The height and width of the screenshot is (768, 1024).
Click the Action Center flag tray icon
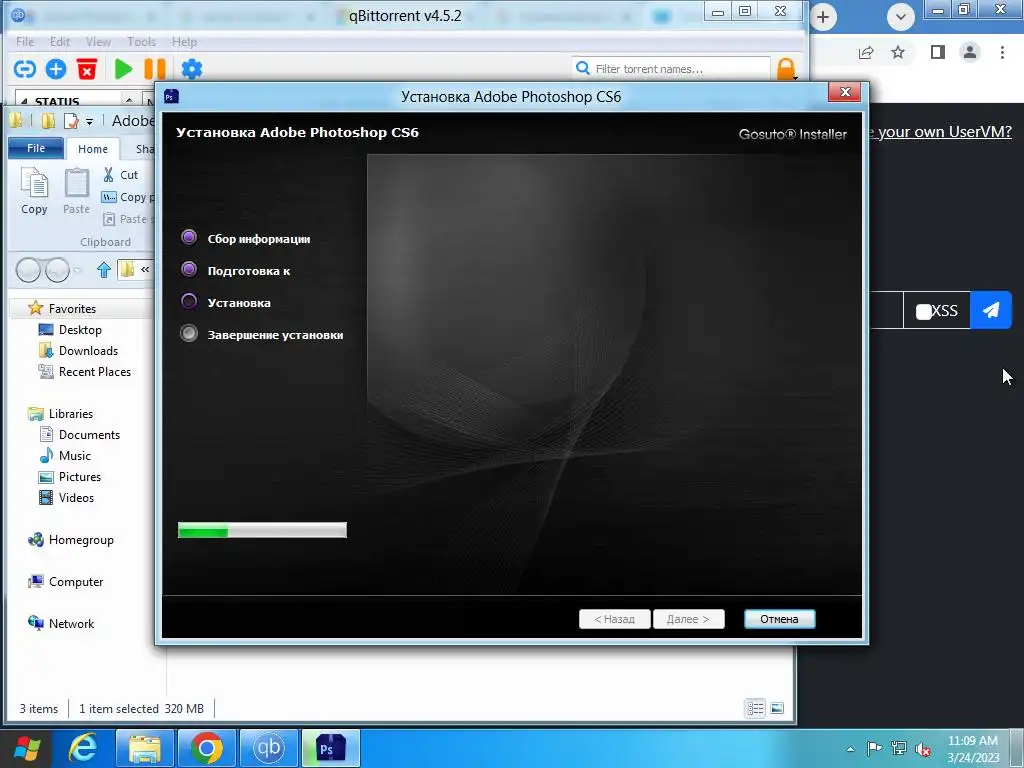pos(874,748)
